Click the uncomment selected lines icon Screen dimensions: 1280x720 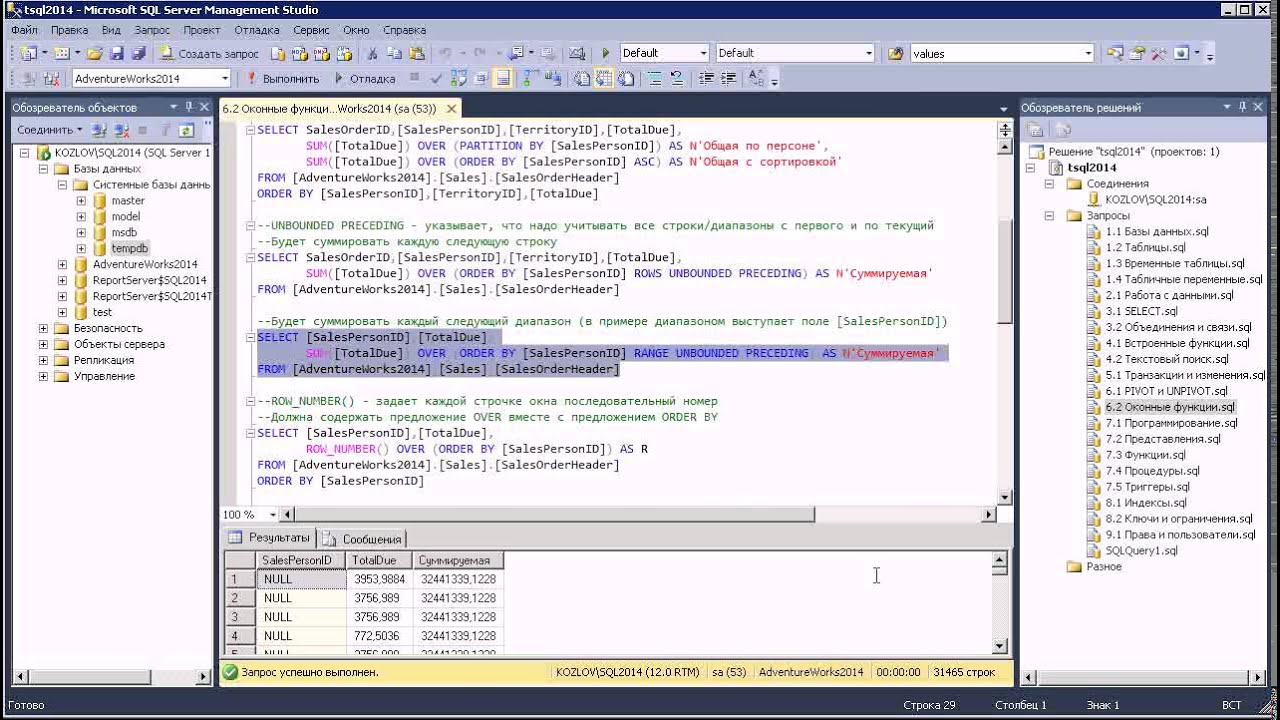(x=677, y=78)
